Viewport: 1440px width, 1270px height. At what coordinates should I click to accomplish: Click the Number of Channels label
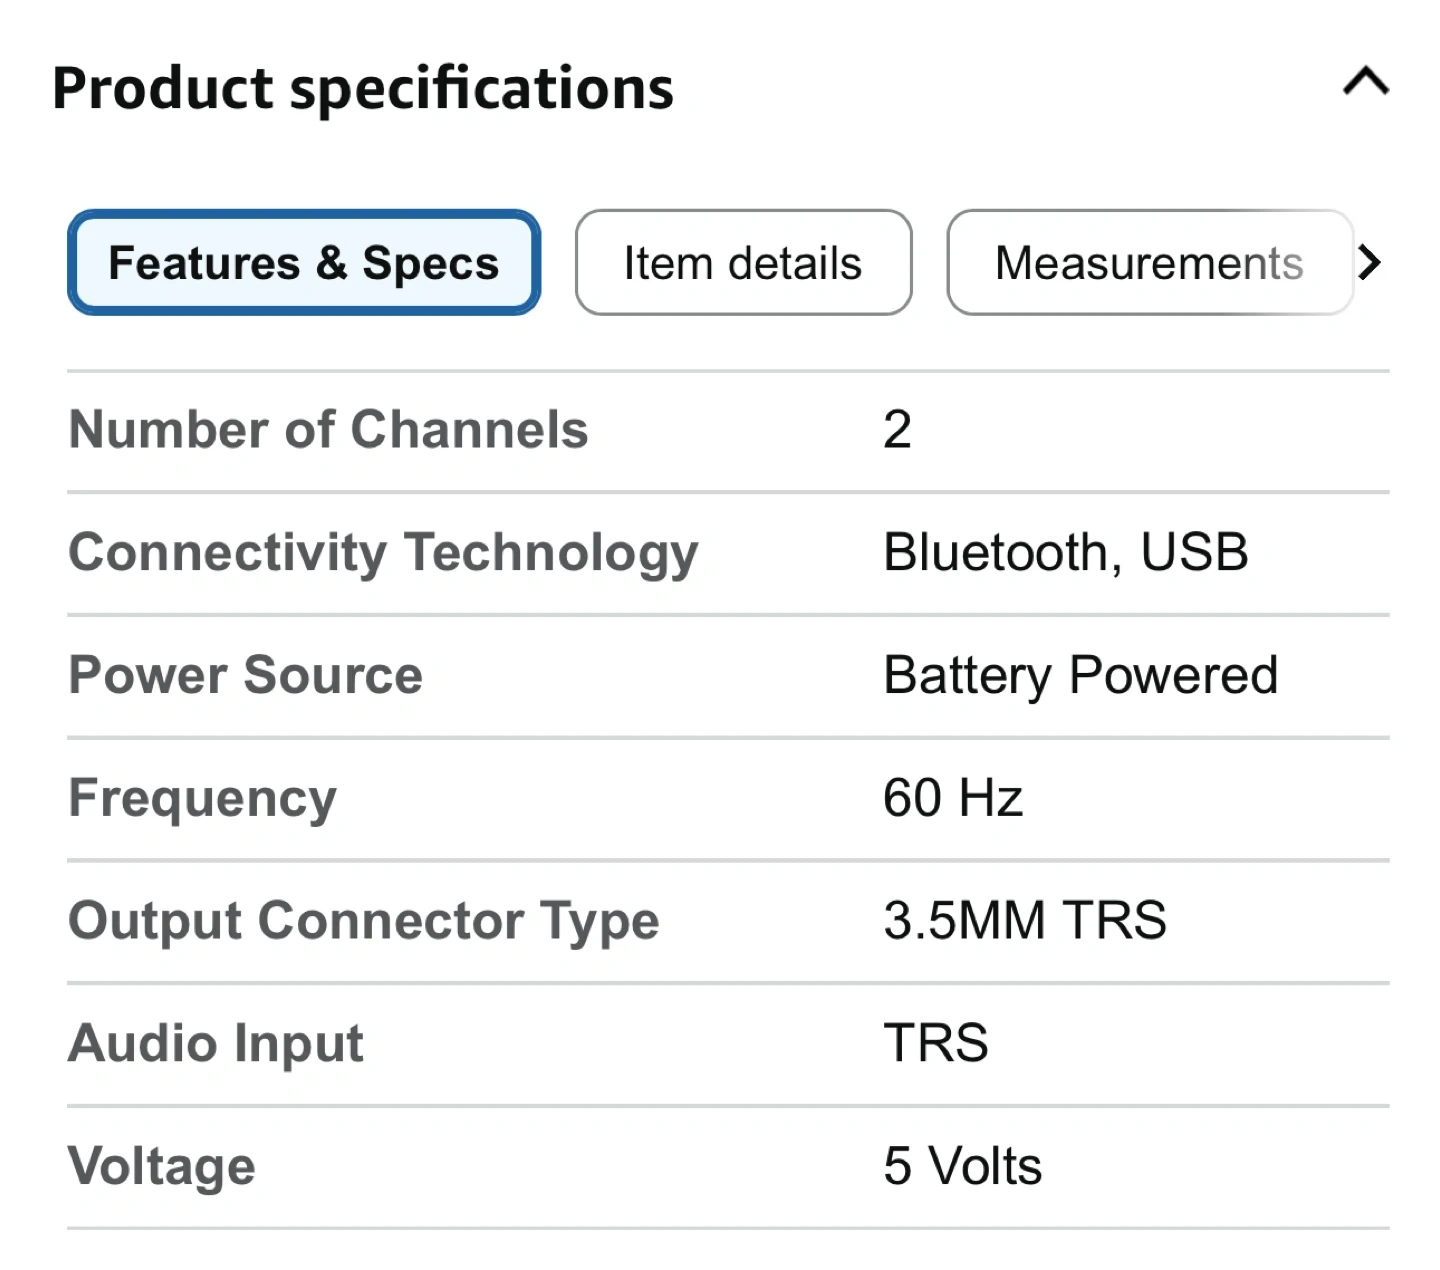coord(328,430)
